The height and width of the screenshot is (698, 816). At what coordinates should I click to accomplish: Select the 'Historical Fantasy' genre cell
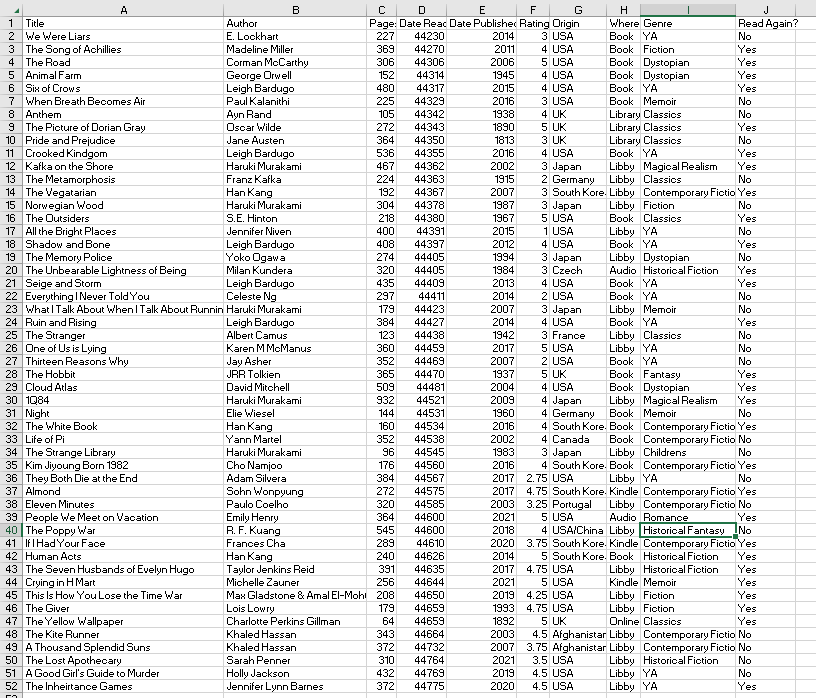point(690,530)
